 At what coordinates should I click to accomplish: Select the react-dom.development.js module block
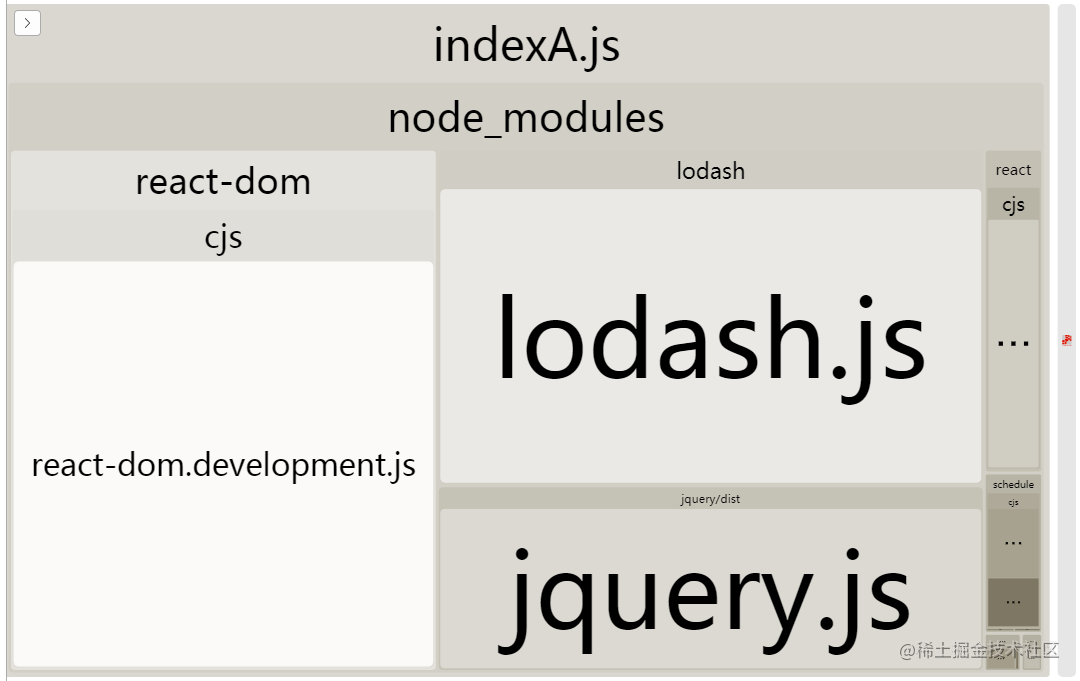tap(223, 464)
